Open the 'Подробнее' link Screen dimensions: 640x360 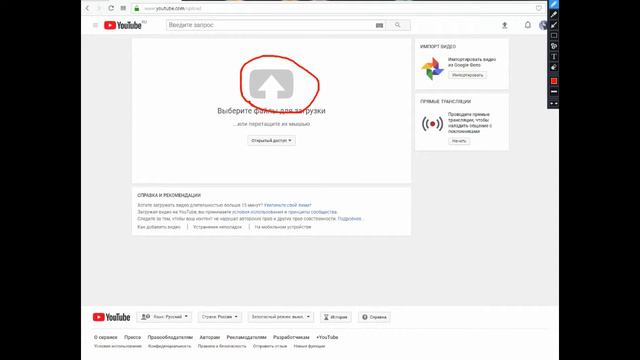tap(349, 219)
